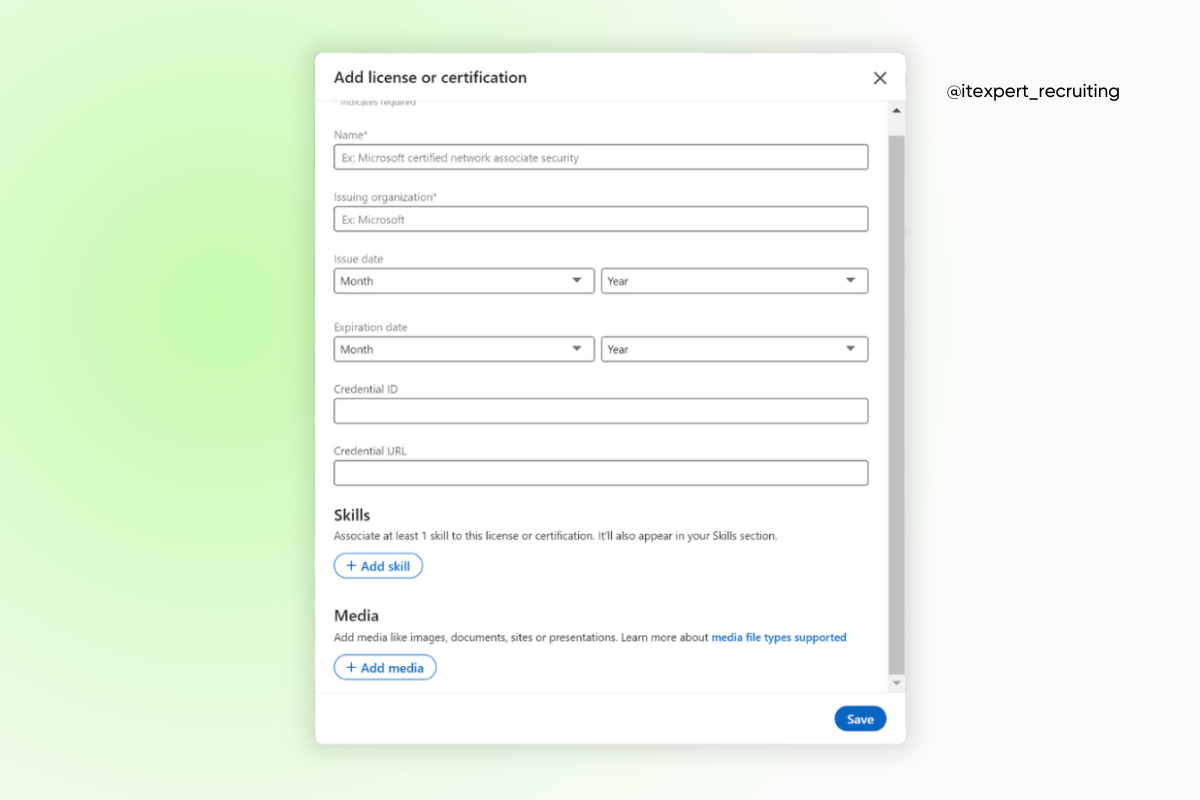Add media to this certification
The height and width of the screenshot is (800, 1200).
click(x=385, y=667)
